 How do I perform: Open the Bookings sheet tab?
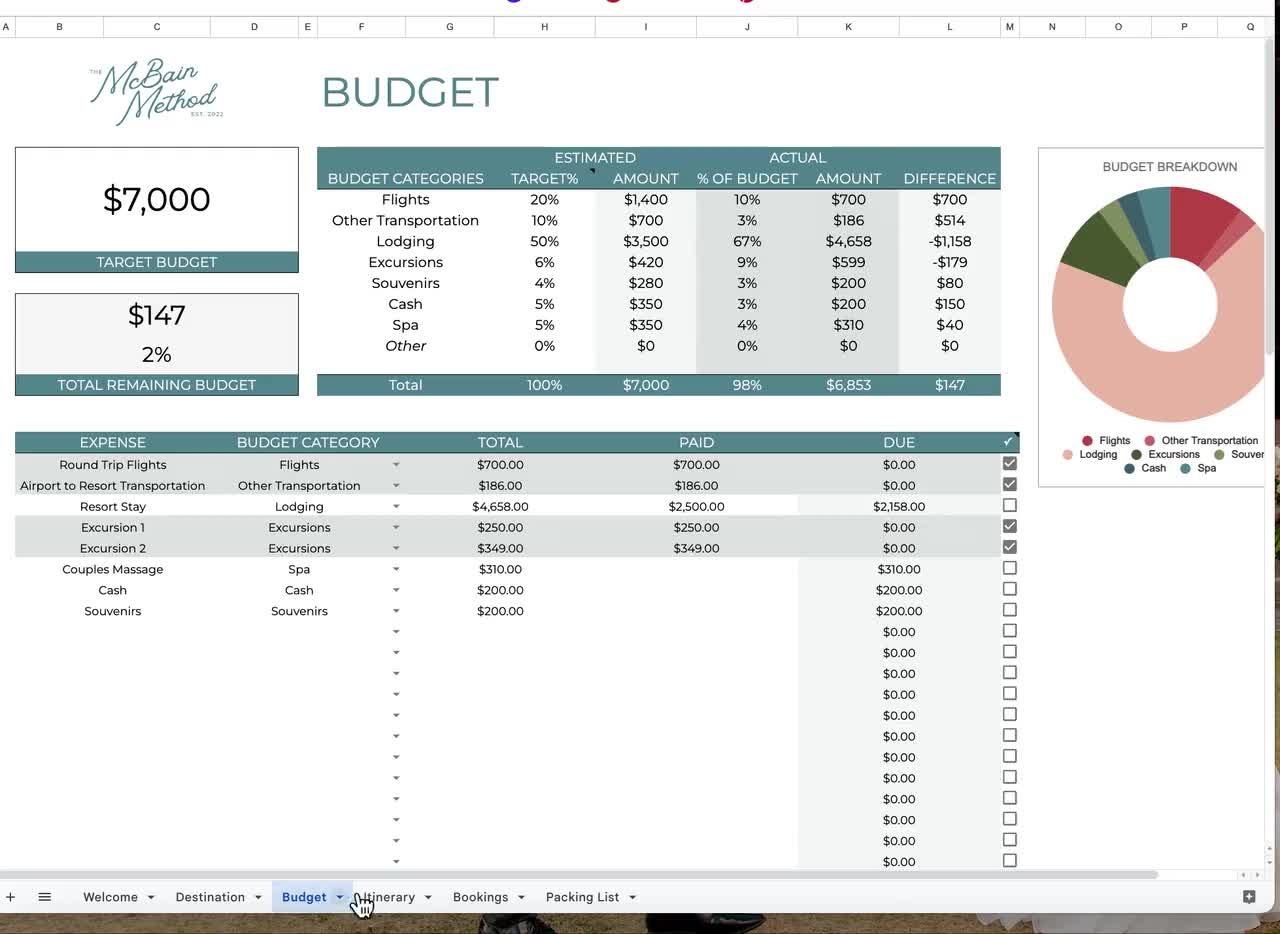click(x=479, y=897)
